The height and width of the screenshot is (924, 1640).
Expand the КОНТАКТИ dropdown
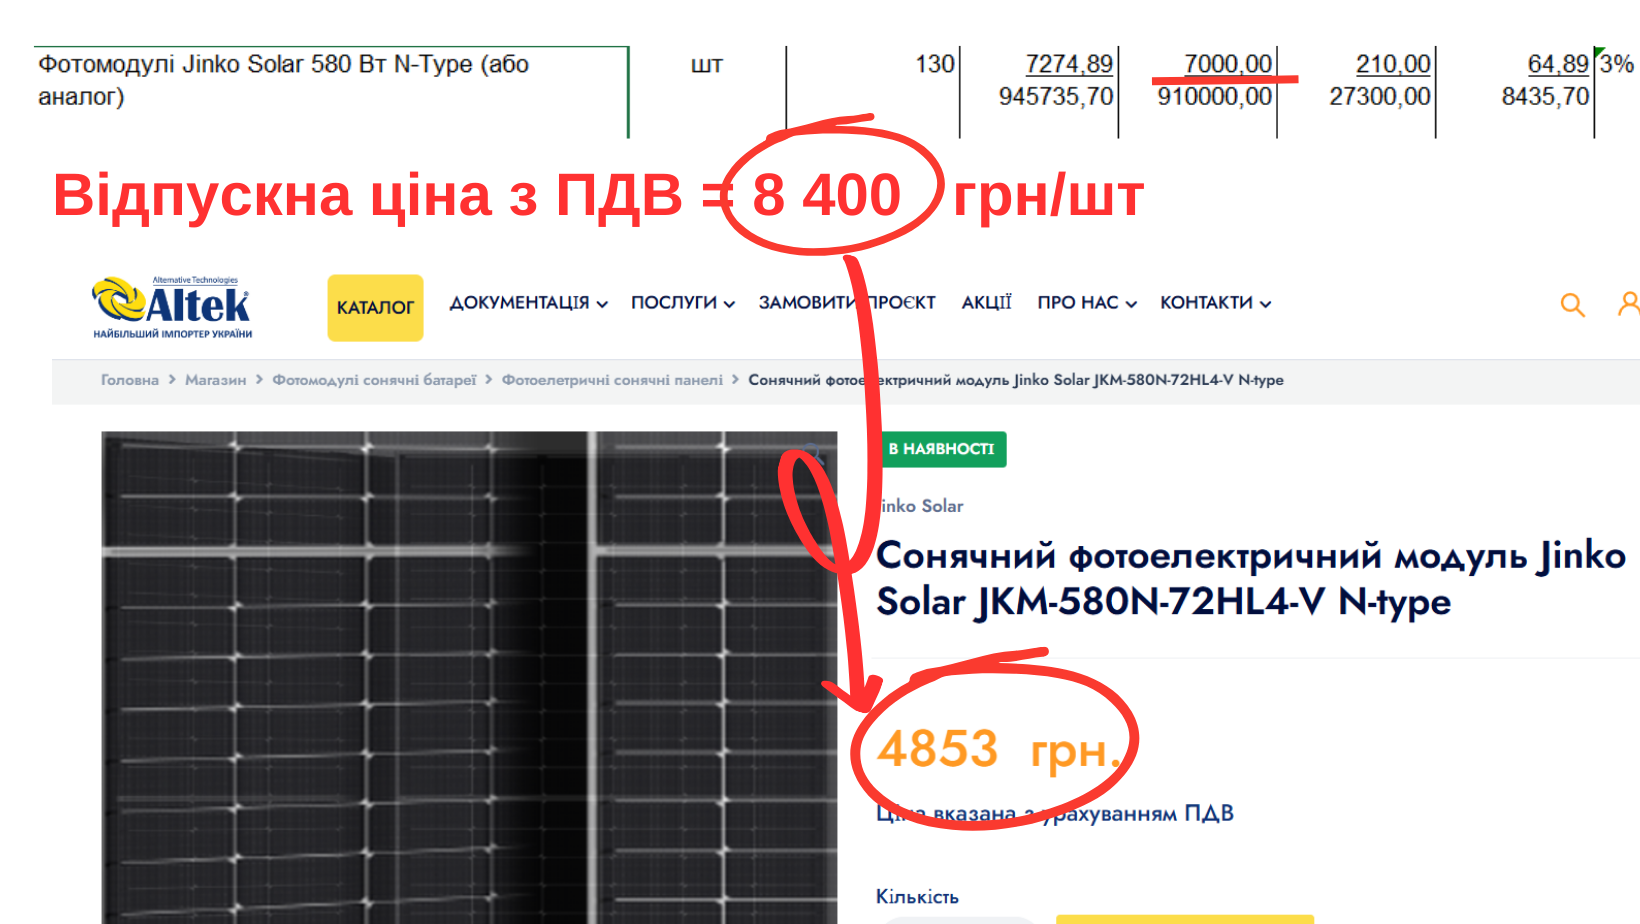click(x=1214, y=303)
